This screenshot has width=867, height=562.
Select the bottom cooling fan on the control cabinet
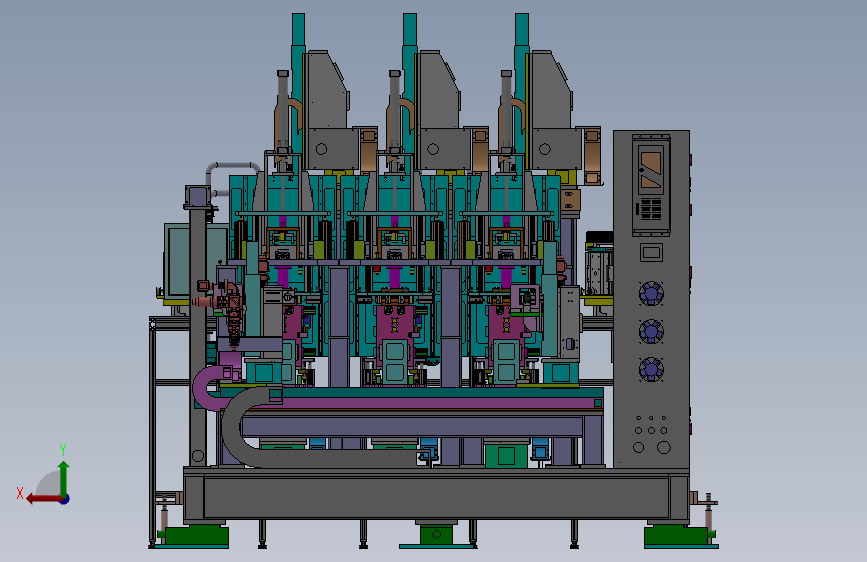(651, 369)
